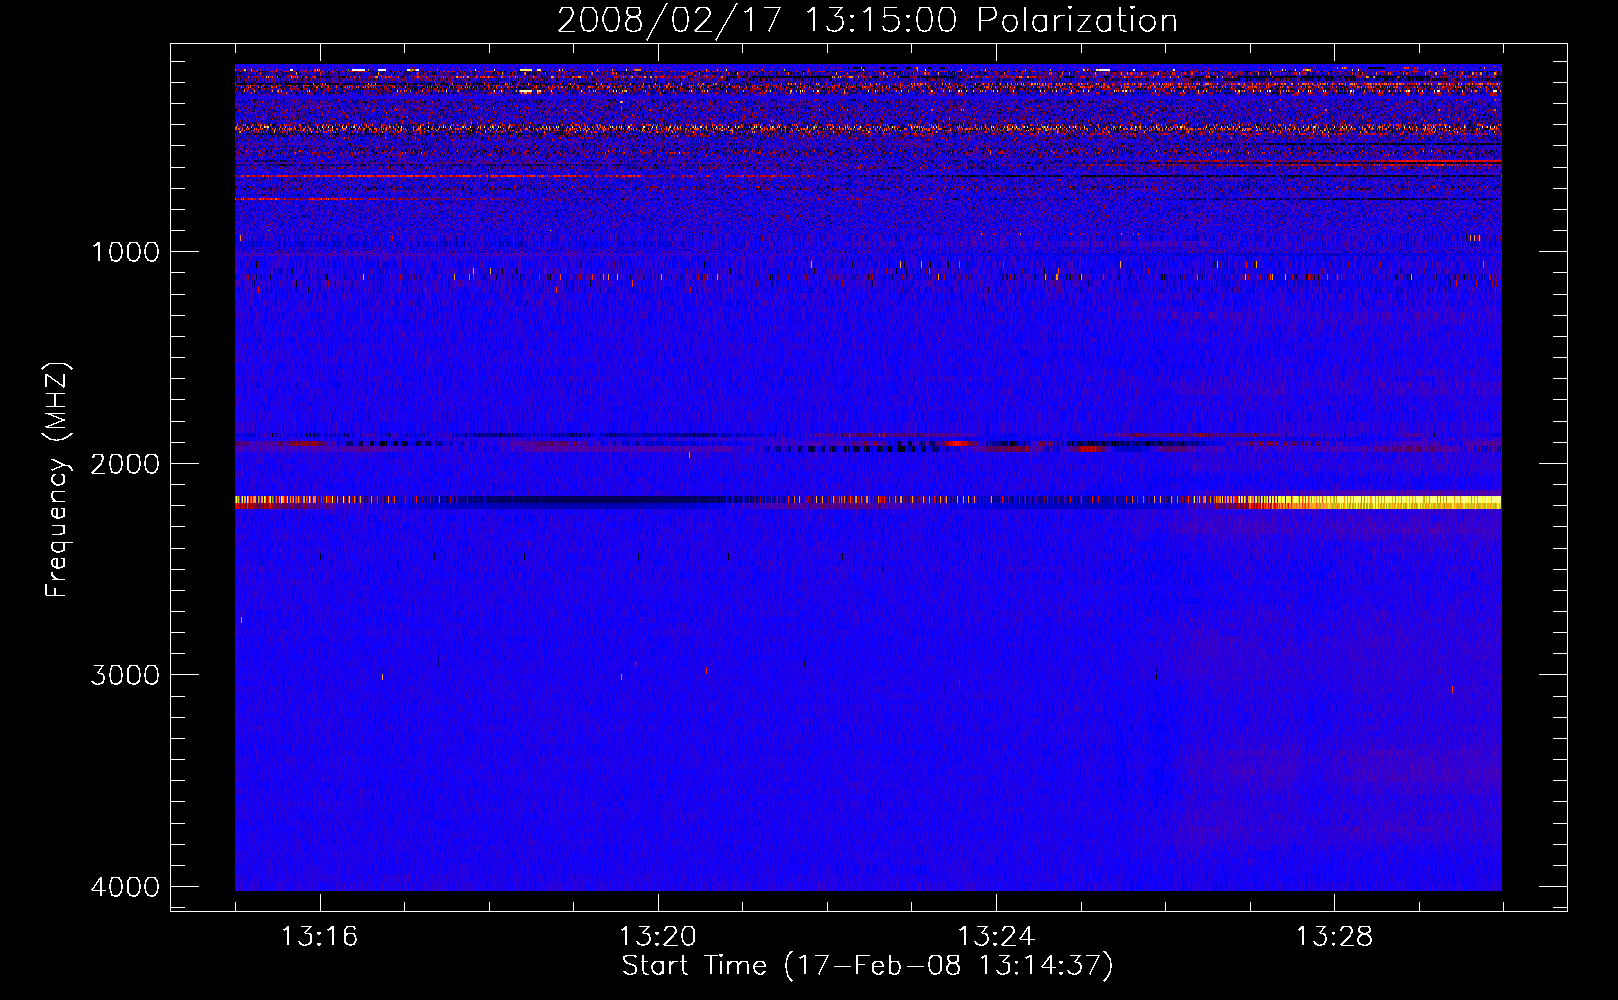Click the '3000' frequency tick label
Screen dimensions: 1618x1000
[125, 675]
